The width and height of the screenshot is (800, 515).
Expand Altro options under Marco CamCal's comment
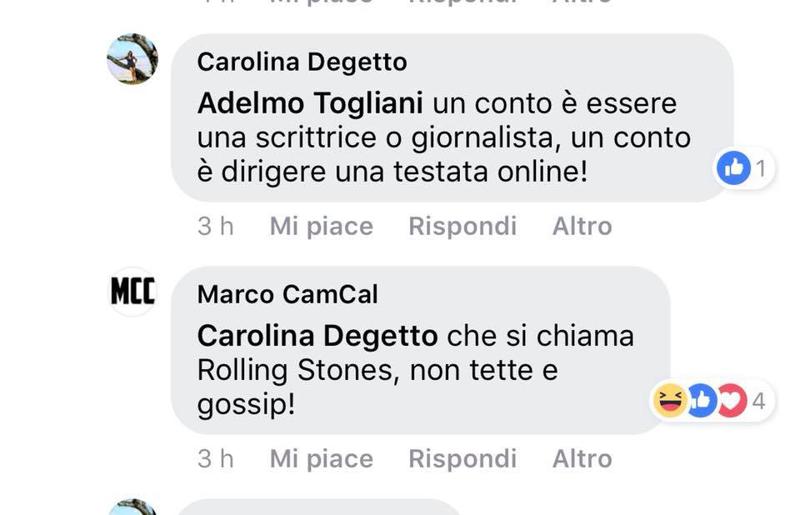(x=582, y=459)
